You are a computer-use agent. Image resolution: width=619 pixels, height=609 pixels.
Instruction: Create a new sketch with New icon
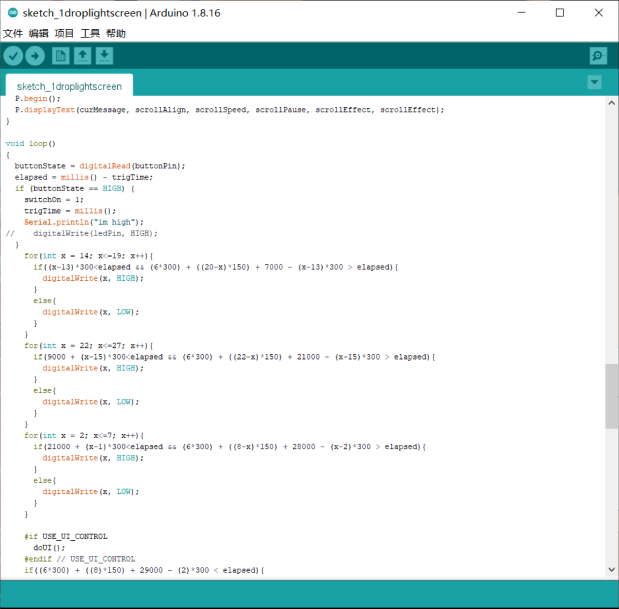tap(60, 56)
